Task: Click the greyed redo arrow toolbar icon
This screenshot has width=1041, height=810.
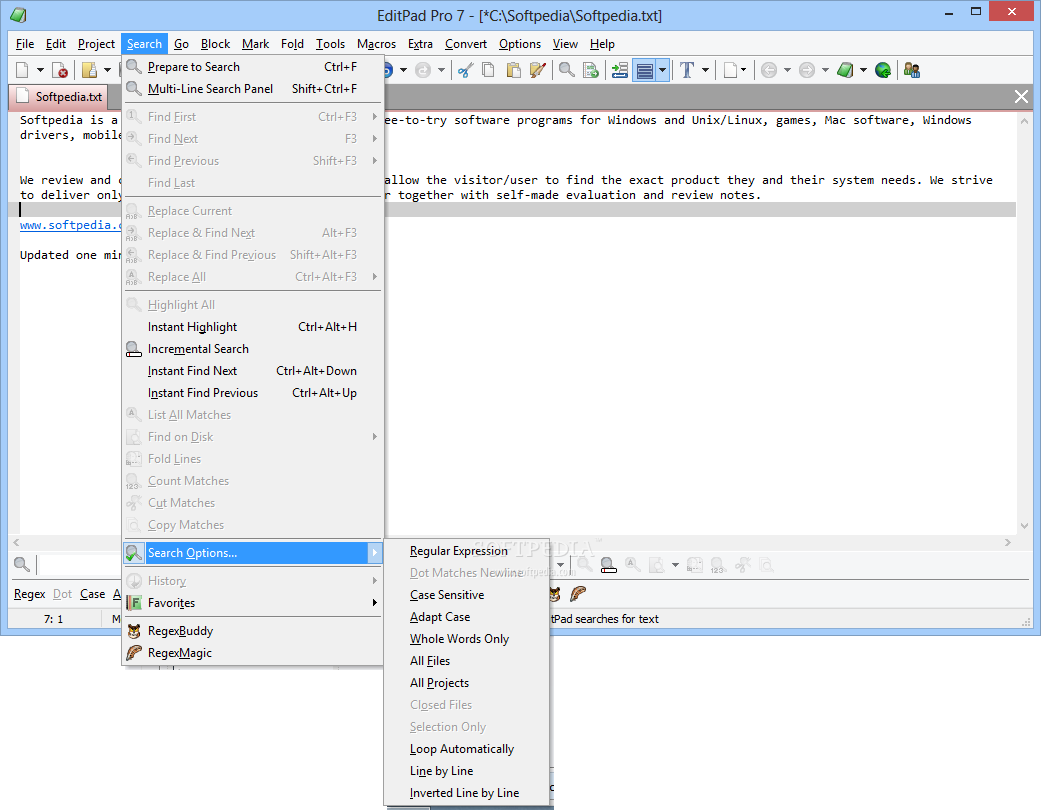Action: [423, 70]
